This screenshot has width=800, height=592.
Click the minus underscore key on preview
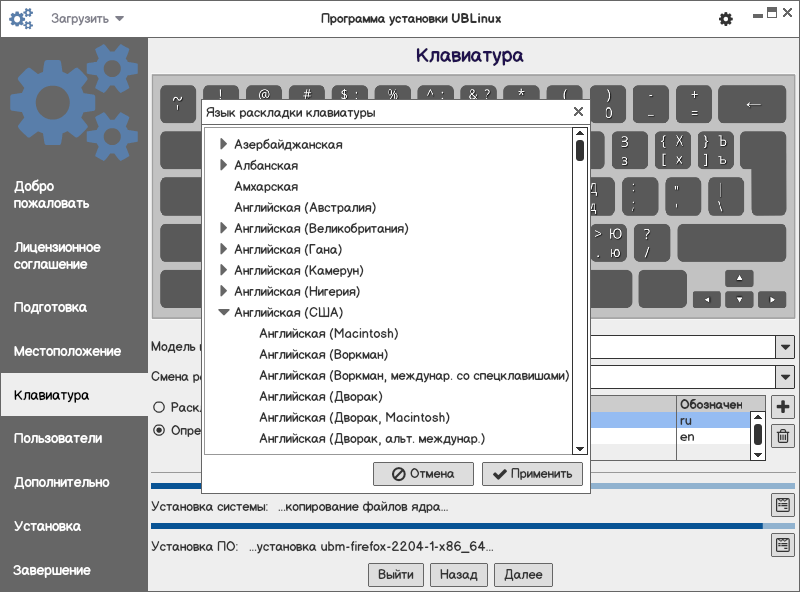pyautogui.click(x=651, y=104)
